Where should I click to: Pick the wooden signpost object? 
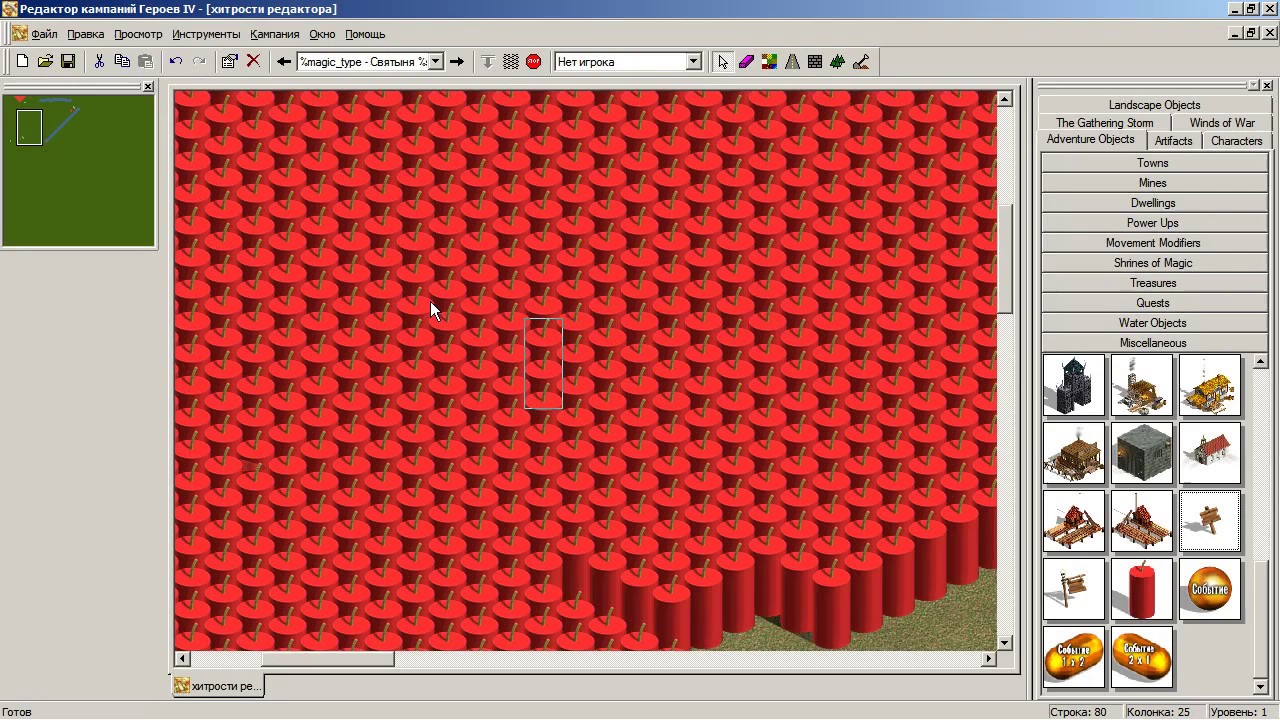pos(1210,521)
